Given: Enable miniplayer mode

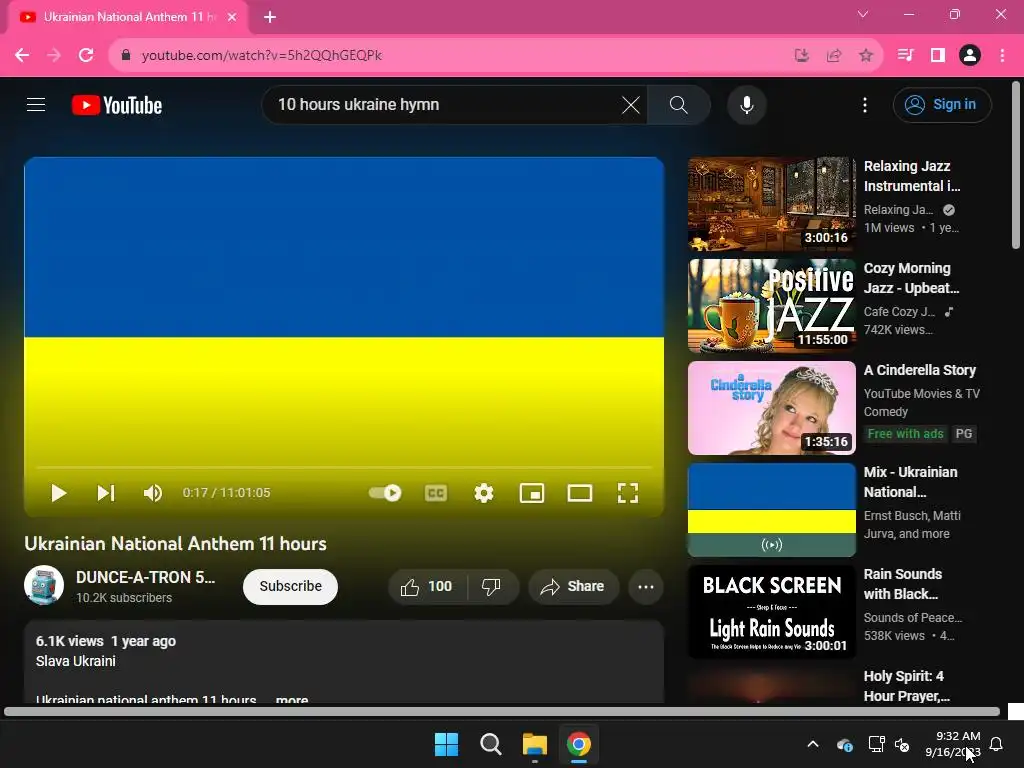Looking at the screenshot, I should point(532,493).
